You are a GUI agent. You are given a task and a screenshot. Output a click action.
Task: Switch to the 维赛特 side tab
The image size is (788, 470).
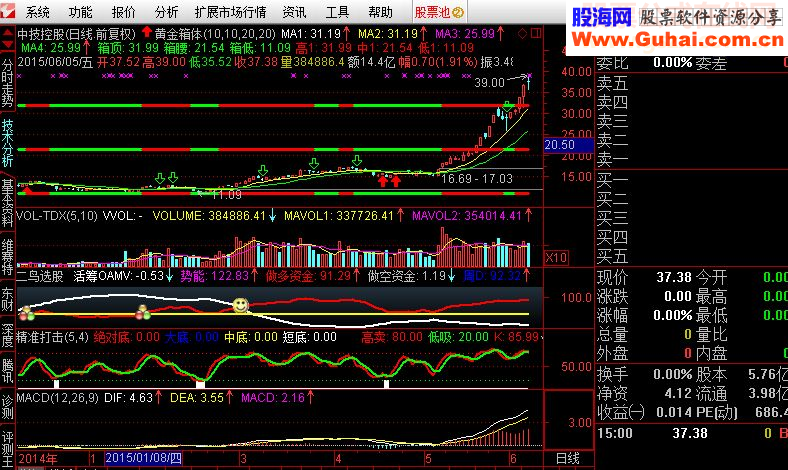pyautogui.click(x=7, y=256)
